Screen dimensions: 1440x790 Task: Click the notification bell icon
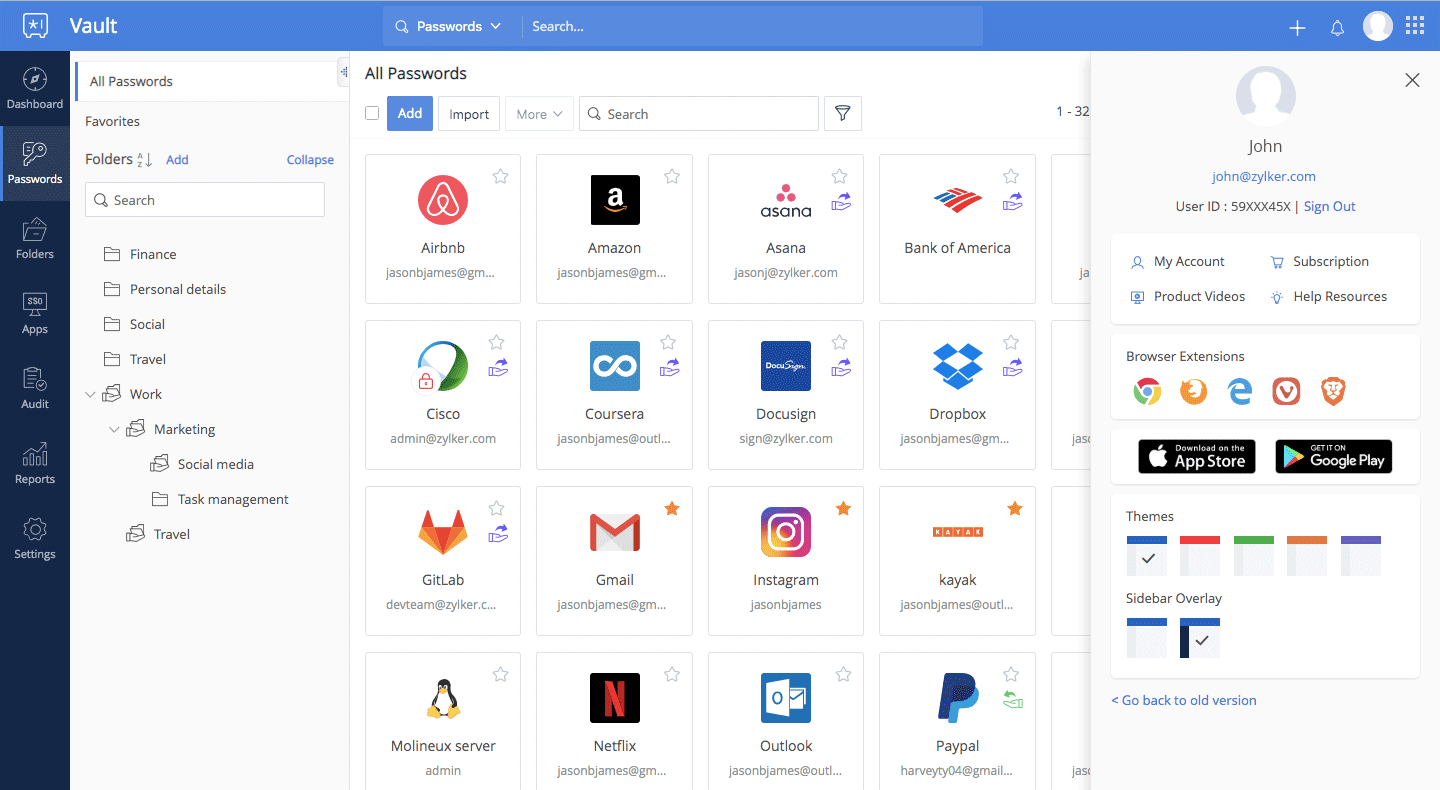(1337, 28)
